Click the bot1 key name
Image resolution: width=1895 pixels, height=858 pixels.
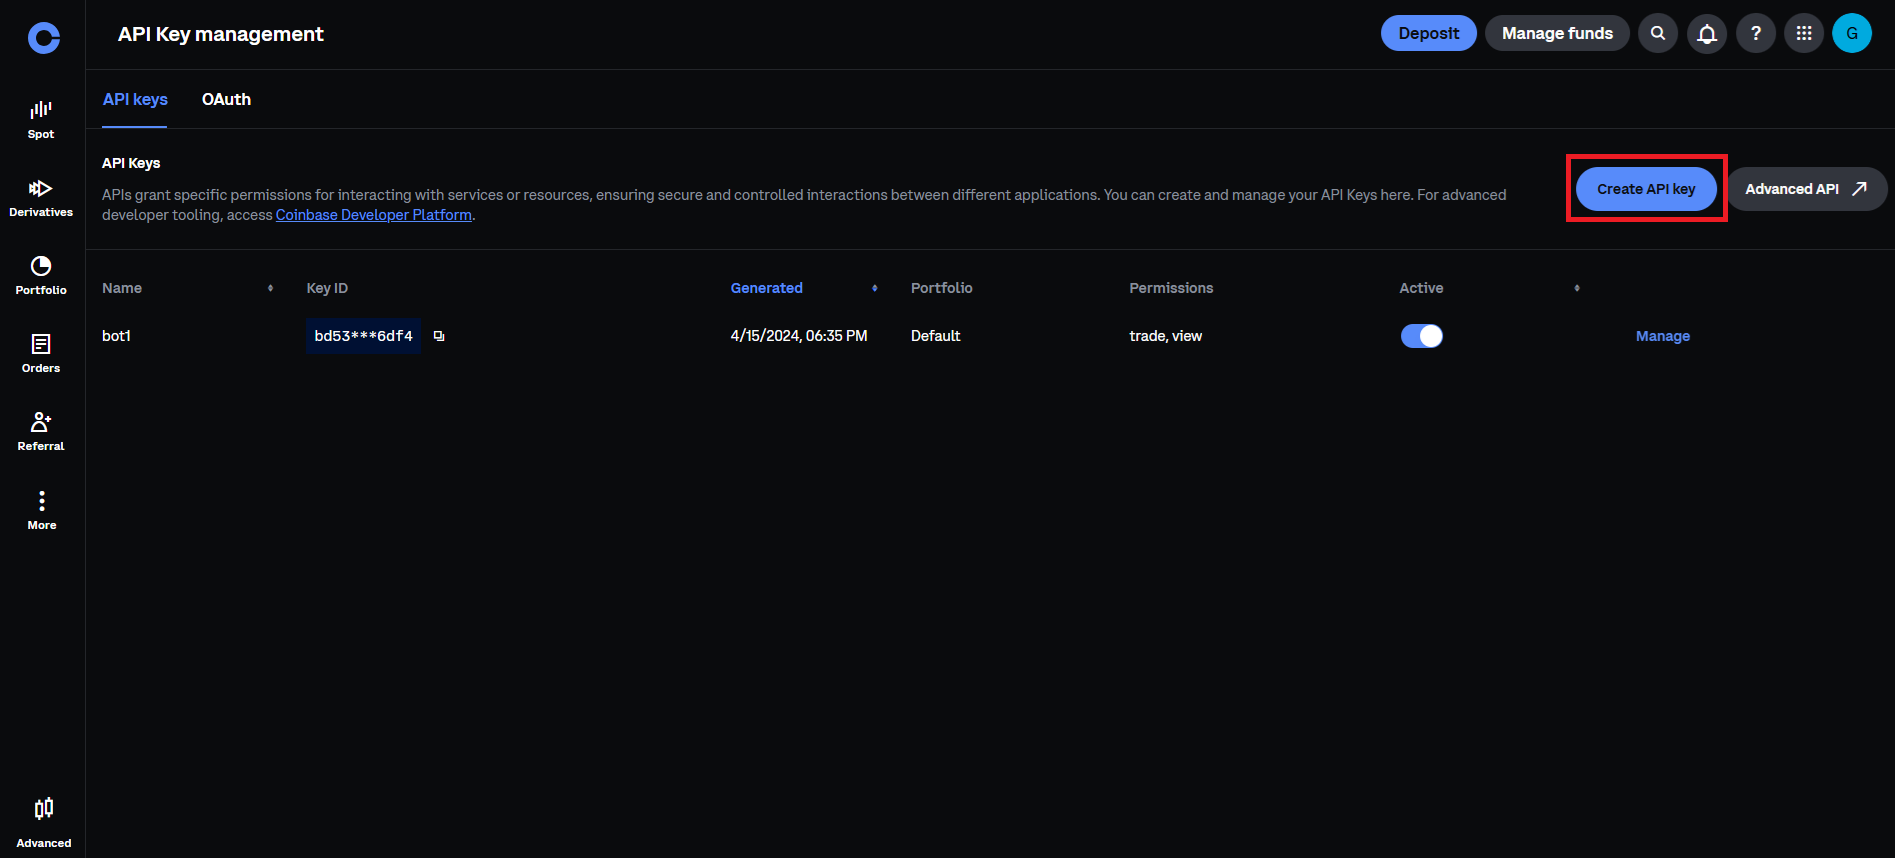tap(116, 336)
